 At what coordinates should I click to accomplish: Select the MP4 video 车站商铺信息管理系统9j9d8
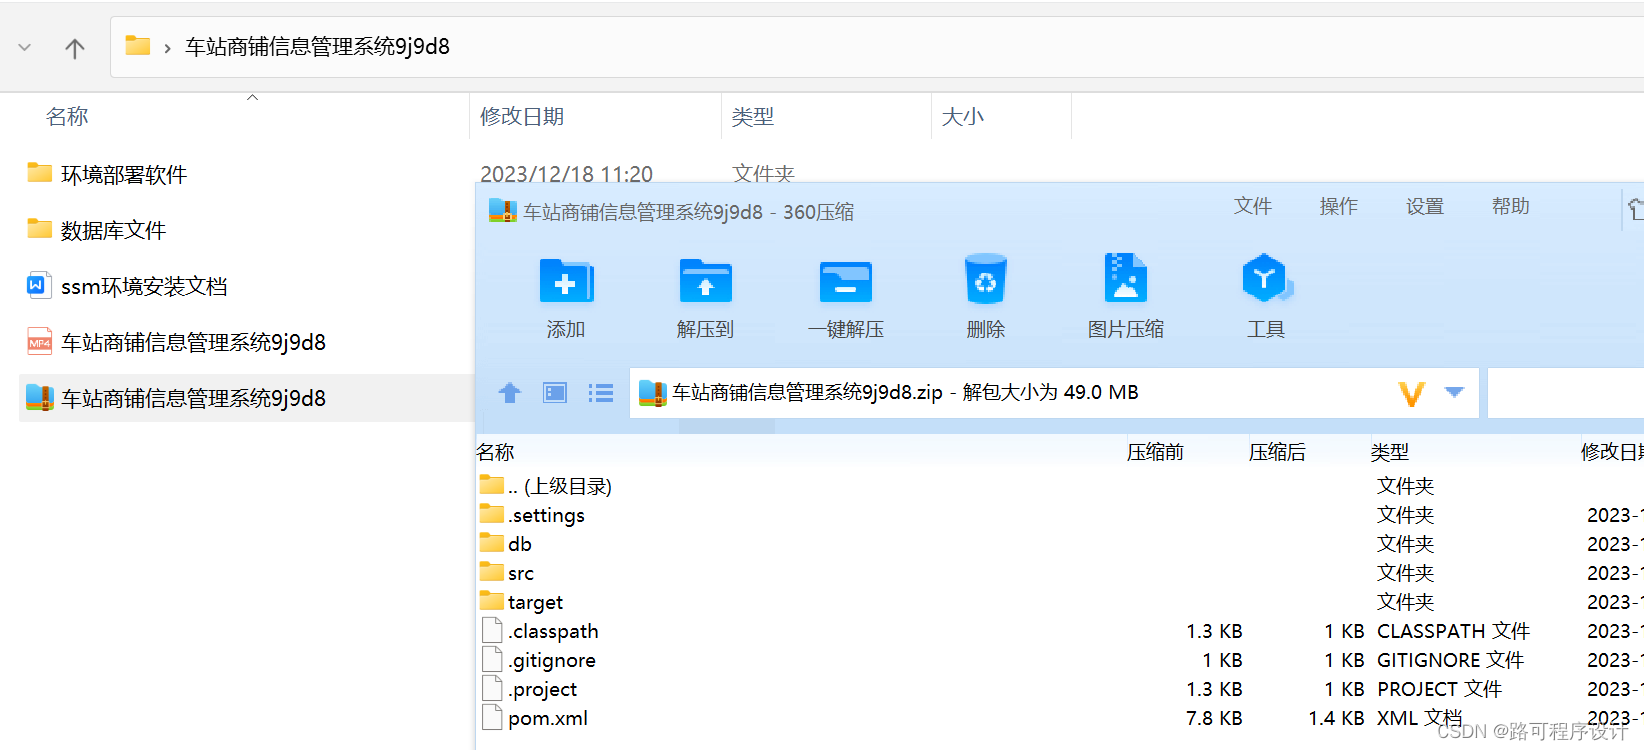[193, 343]
